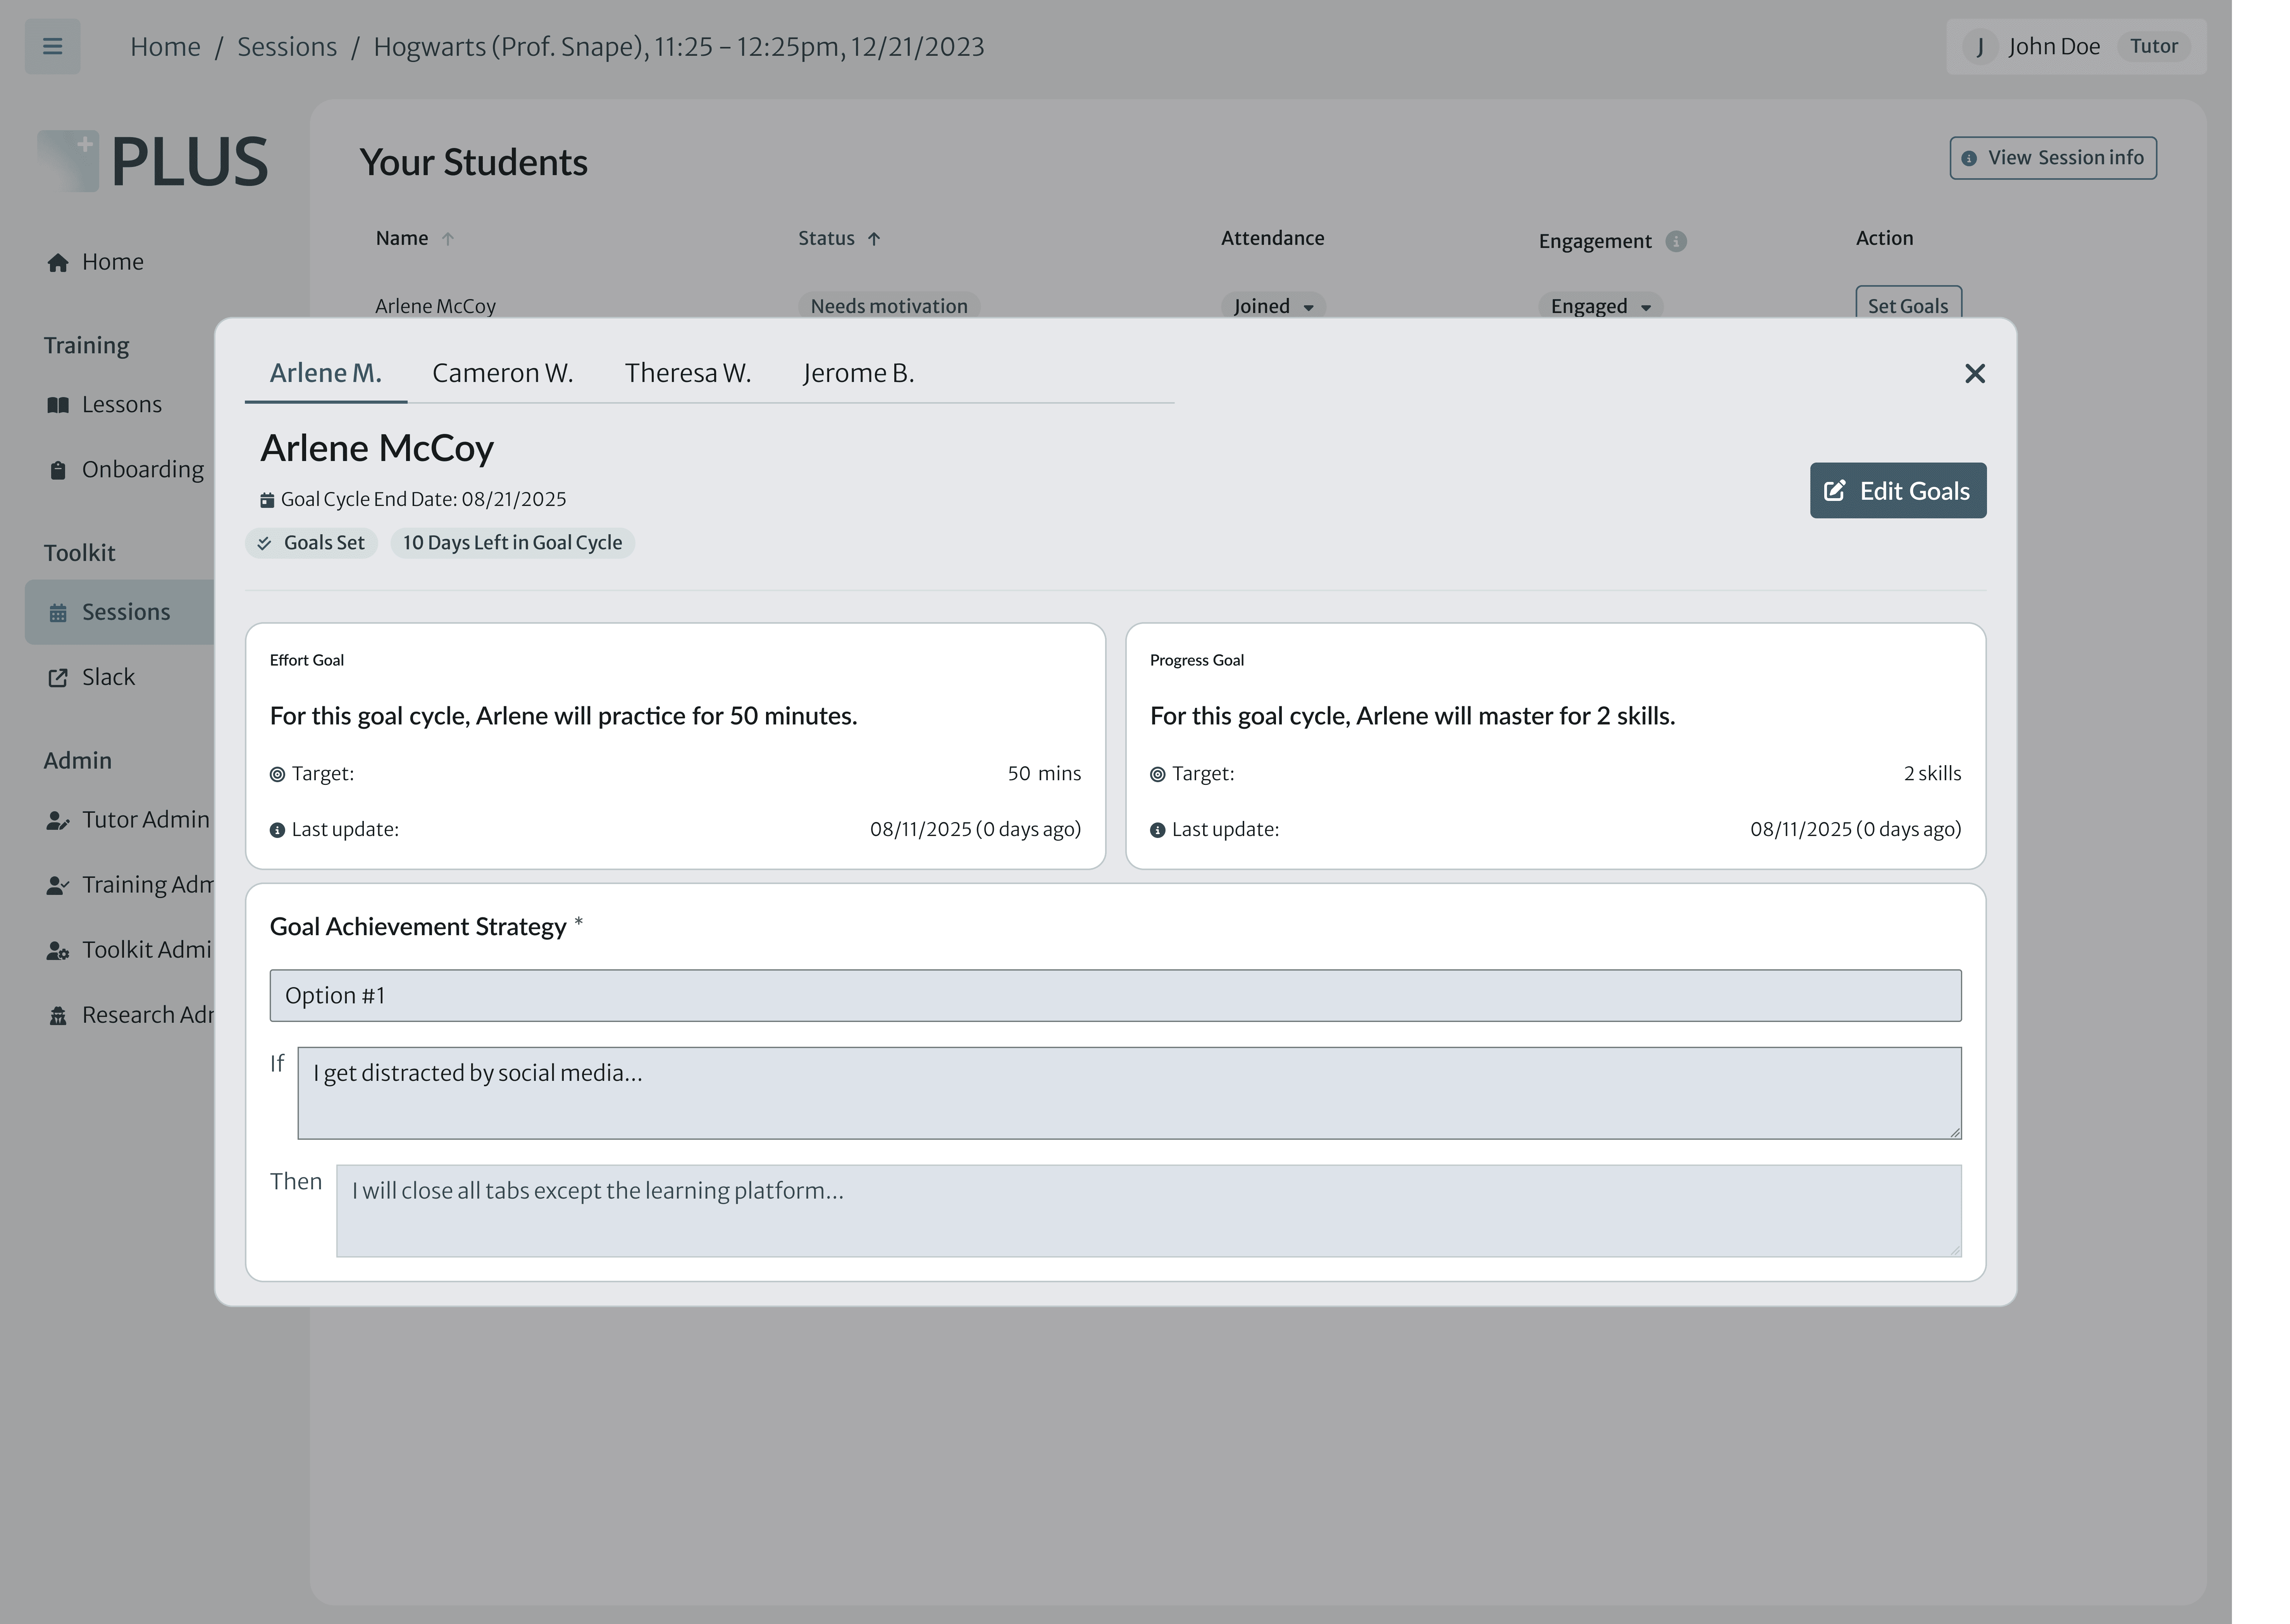Click the Lessons book icon
The image size is (2290, 1624).
pos(58,405)
